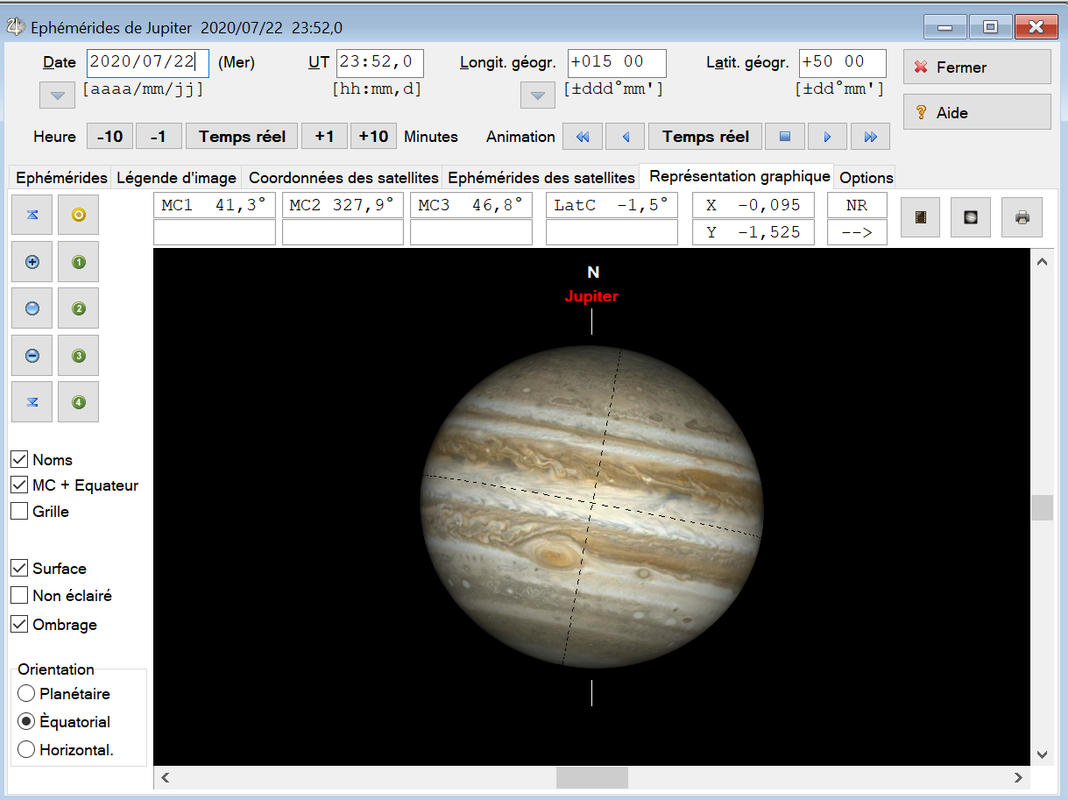Click vertical scrollbar down arrow

click(x=1041, y=754)
